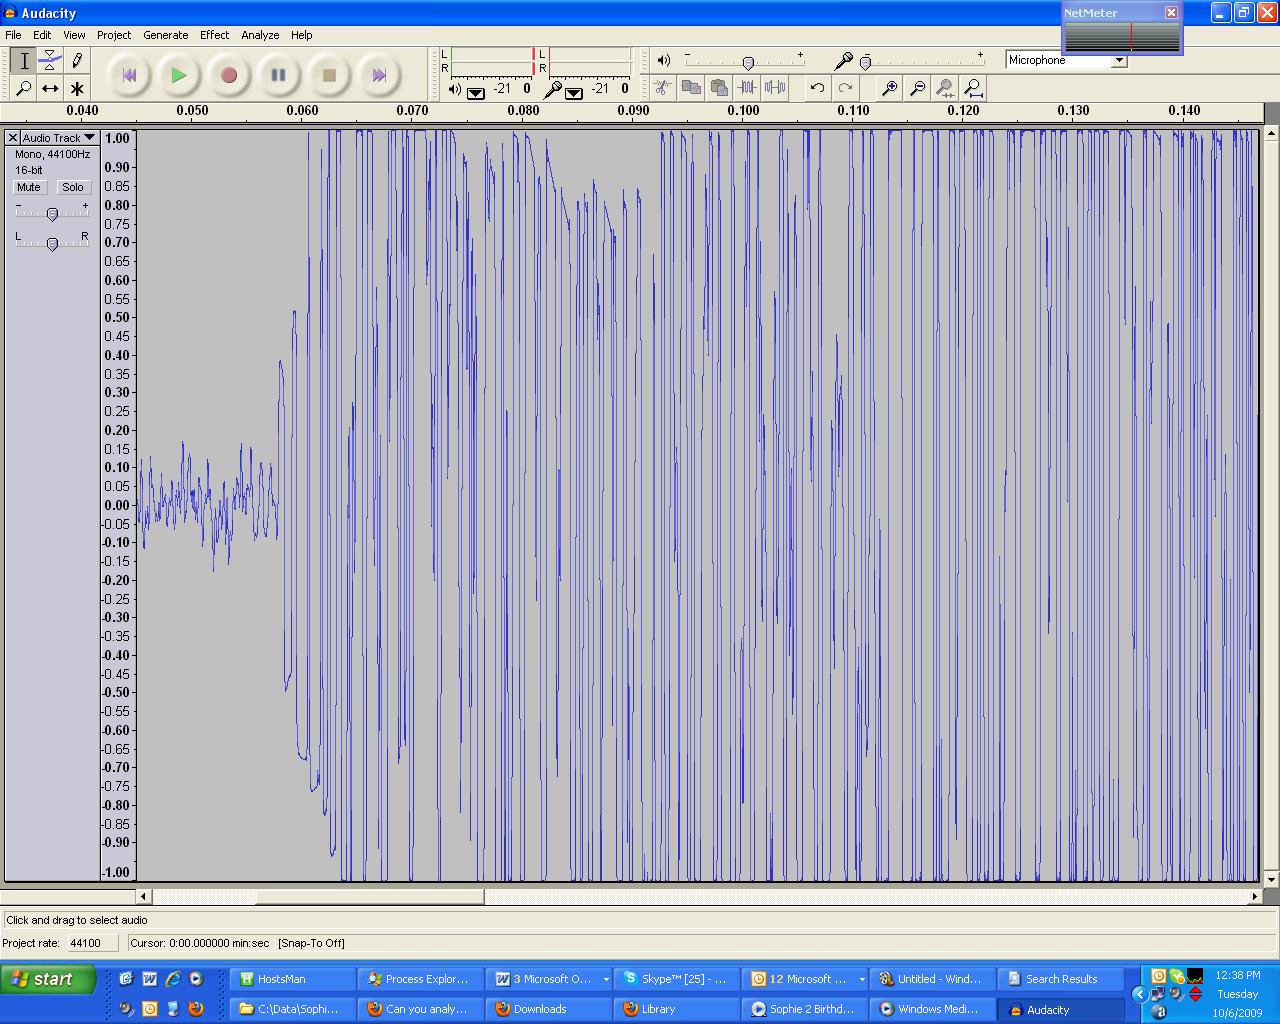The width and height of the screenshot is (1280, 1024).
Task: Activate the Multi-tool asterisk icon
Action: click(x=77, y=88)
